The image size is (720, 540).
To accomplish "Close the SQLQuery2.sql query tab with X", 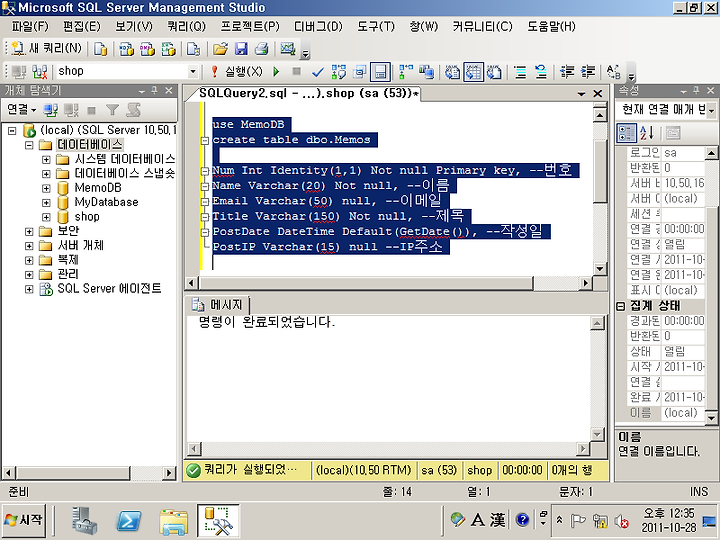I will pyautogui.click(x=598, y=94).
